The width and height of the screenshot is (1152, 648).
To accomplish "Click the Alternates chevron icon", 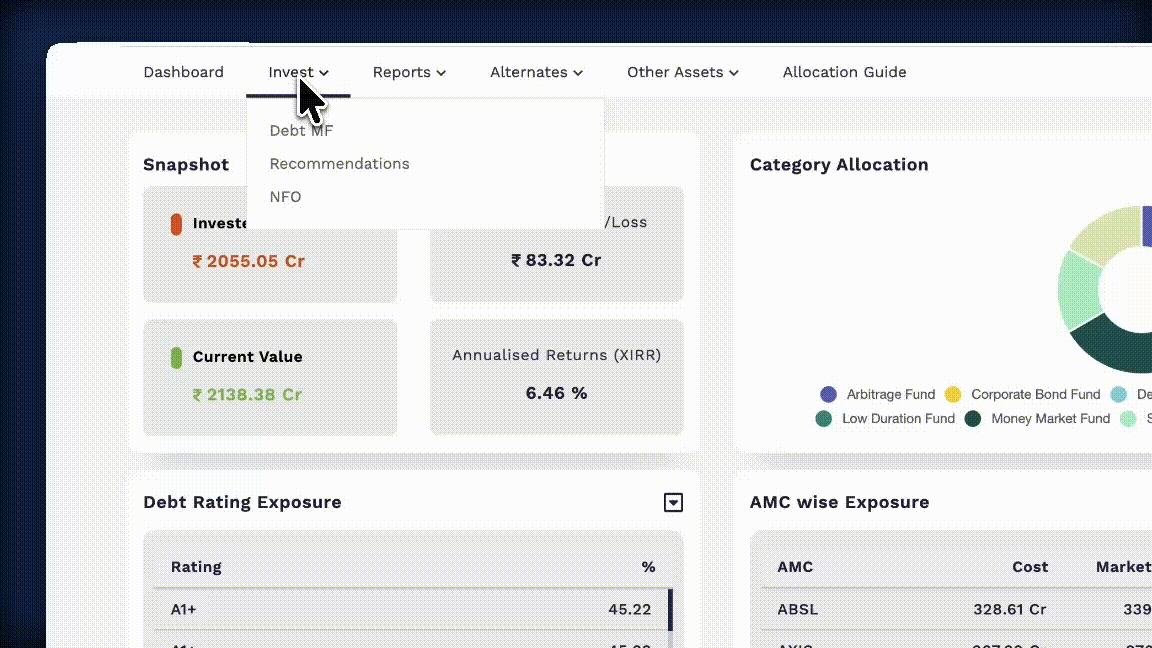I will [x=578, y=73].
